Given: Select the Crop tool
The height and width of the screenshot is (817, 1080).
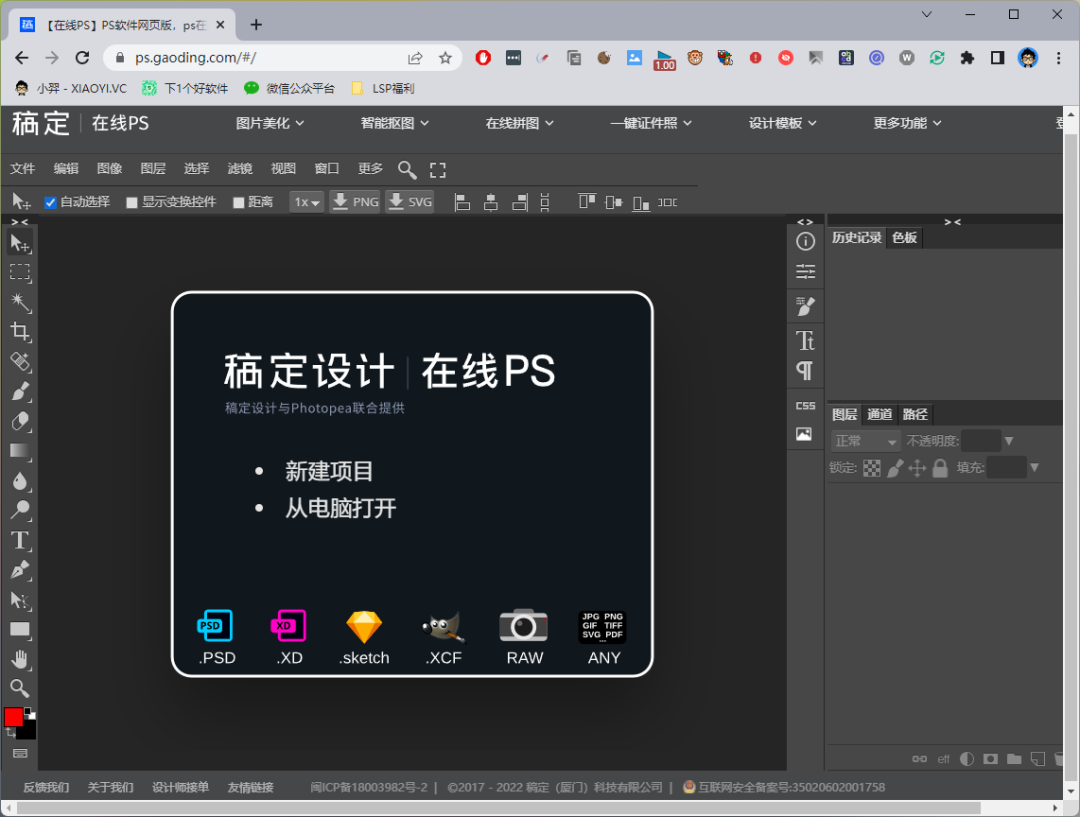Looking at the screenshot, I should click(x=20, y=331).
